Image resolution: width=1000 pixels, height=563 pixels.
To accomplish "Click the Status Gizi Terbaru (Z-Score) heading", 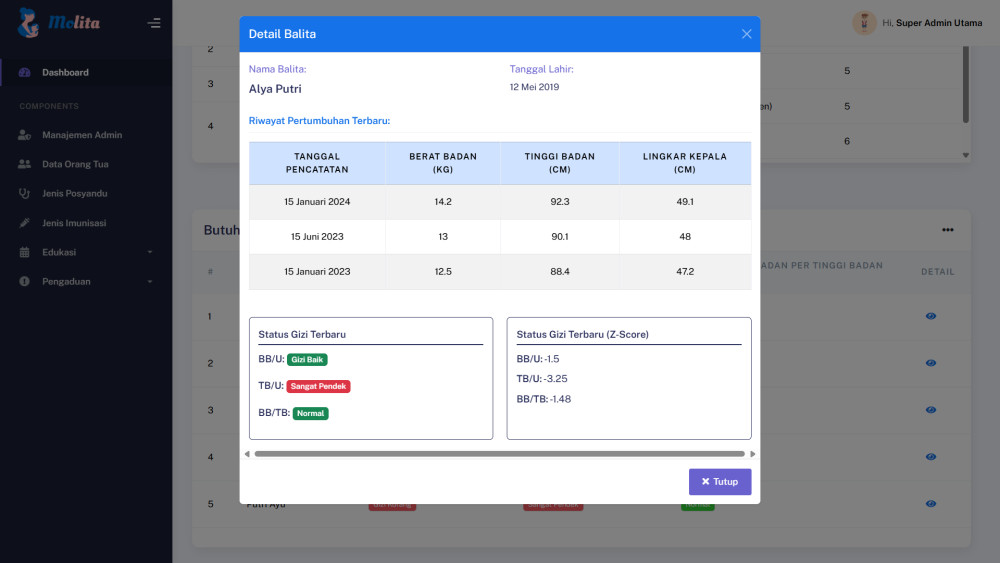I will tap(582, 335).
